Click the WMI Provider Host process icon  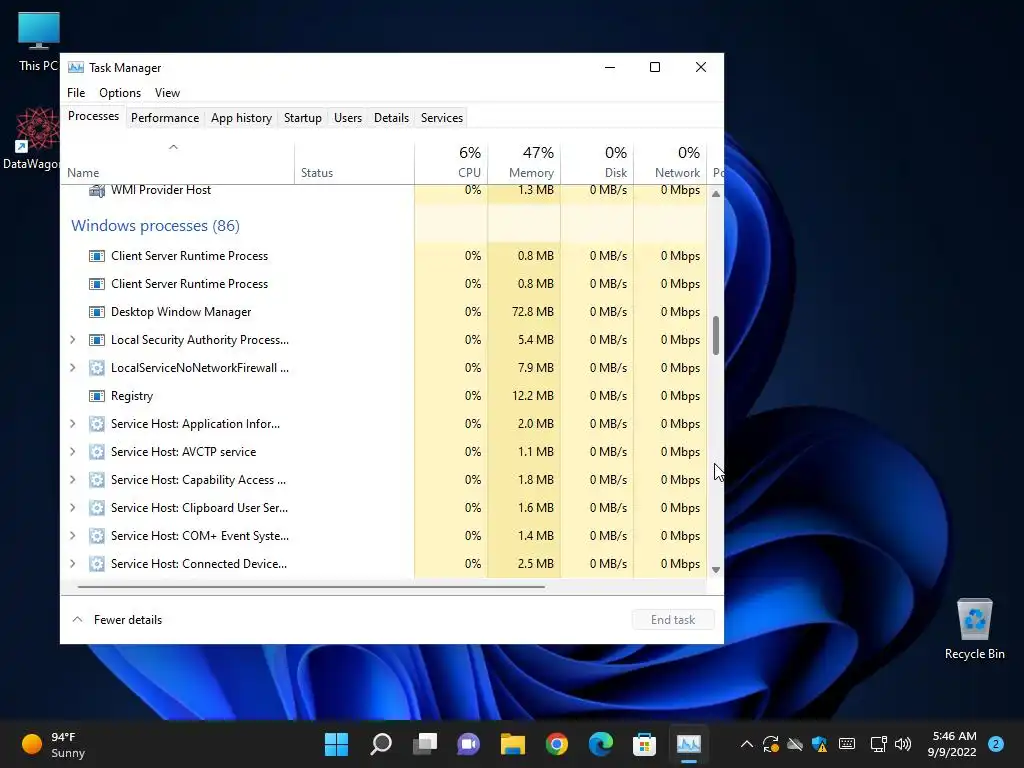[97, 190]
